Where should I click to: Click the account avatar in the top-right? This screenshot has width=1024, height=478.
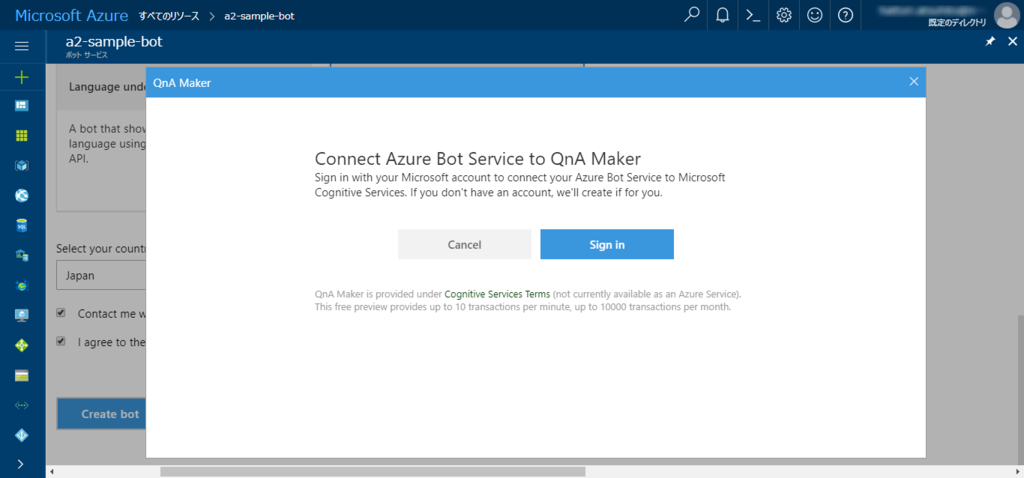pos(1007,14)
